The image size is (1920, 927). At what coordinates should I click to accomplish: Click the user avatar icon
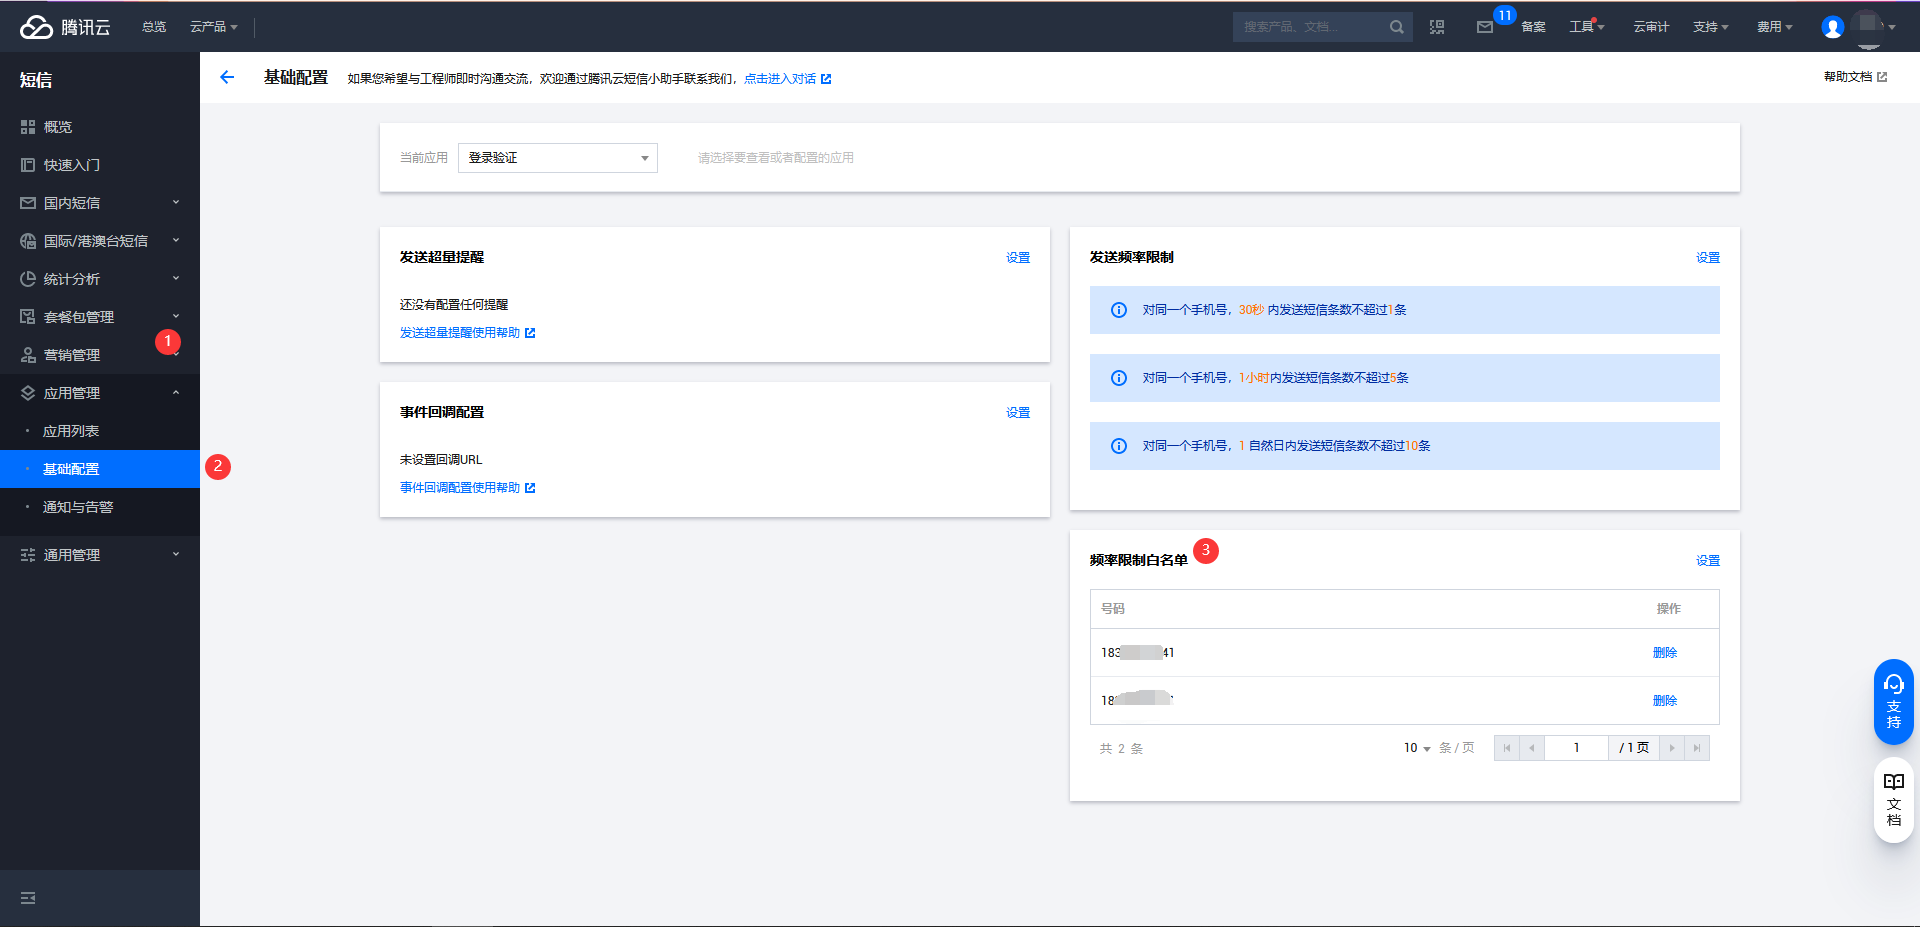pyautogui.click(x=1832, y=27)
